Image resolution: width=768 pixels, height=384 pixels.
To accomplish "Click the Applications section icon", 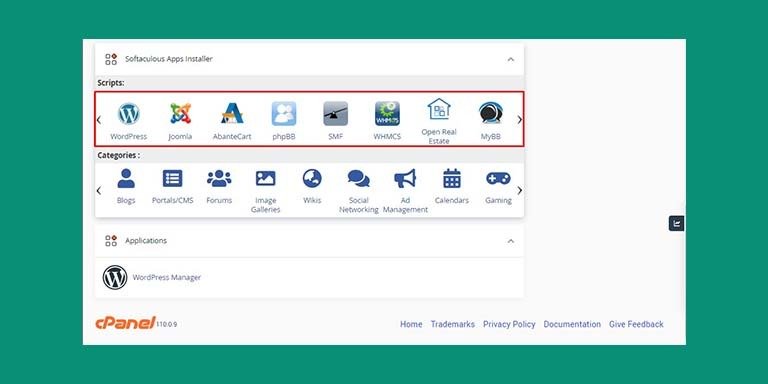I will click(x=111, y=241).
